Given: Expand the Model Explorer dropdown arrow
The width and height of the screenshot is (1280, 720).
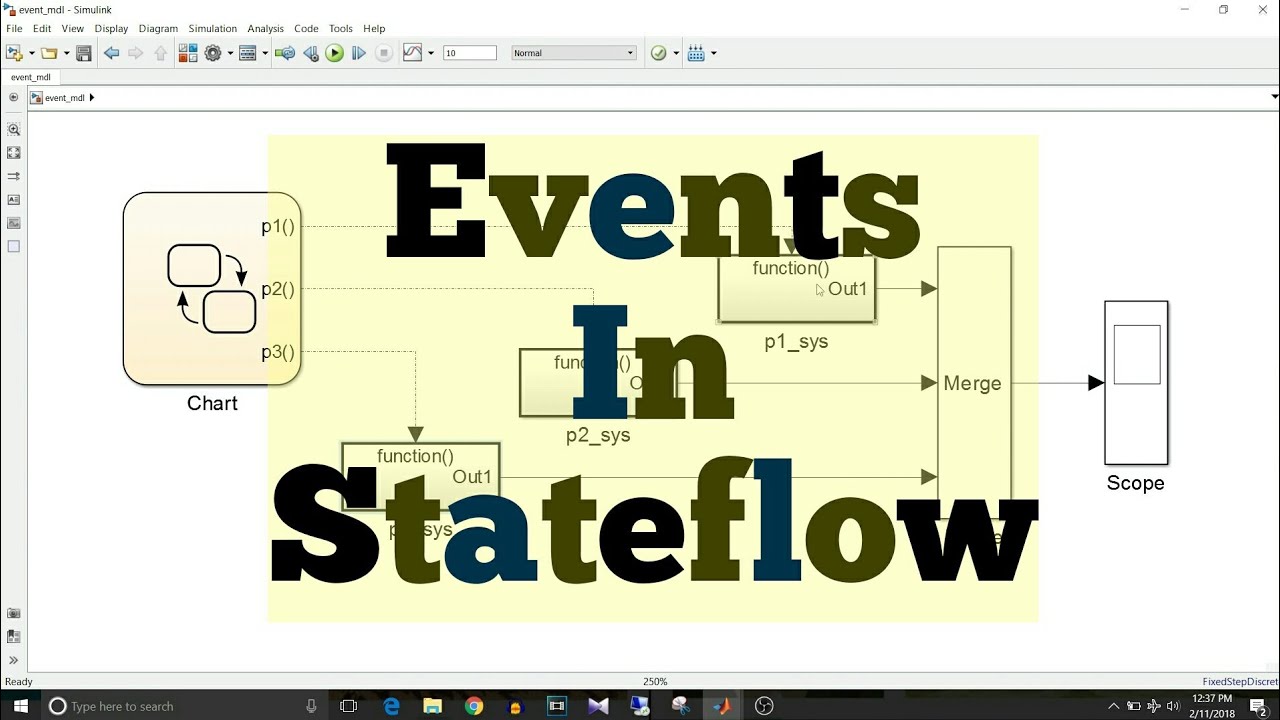Looking at the screenshot, I should [264, 53].
